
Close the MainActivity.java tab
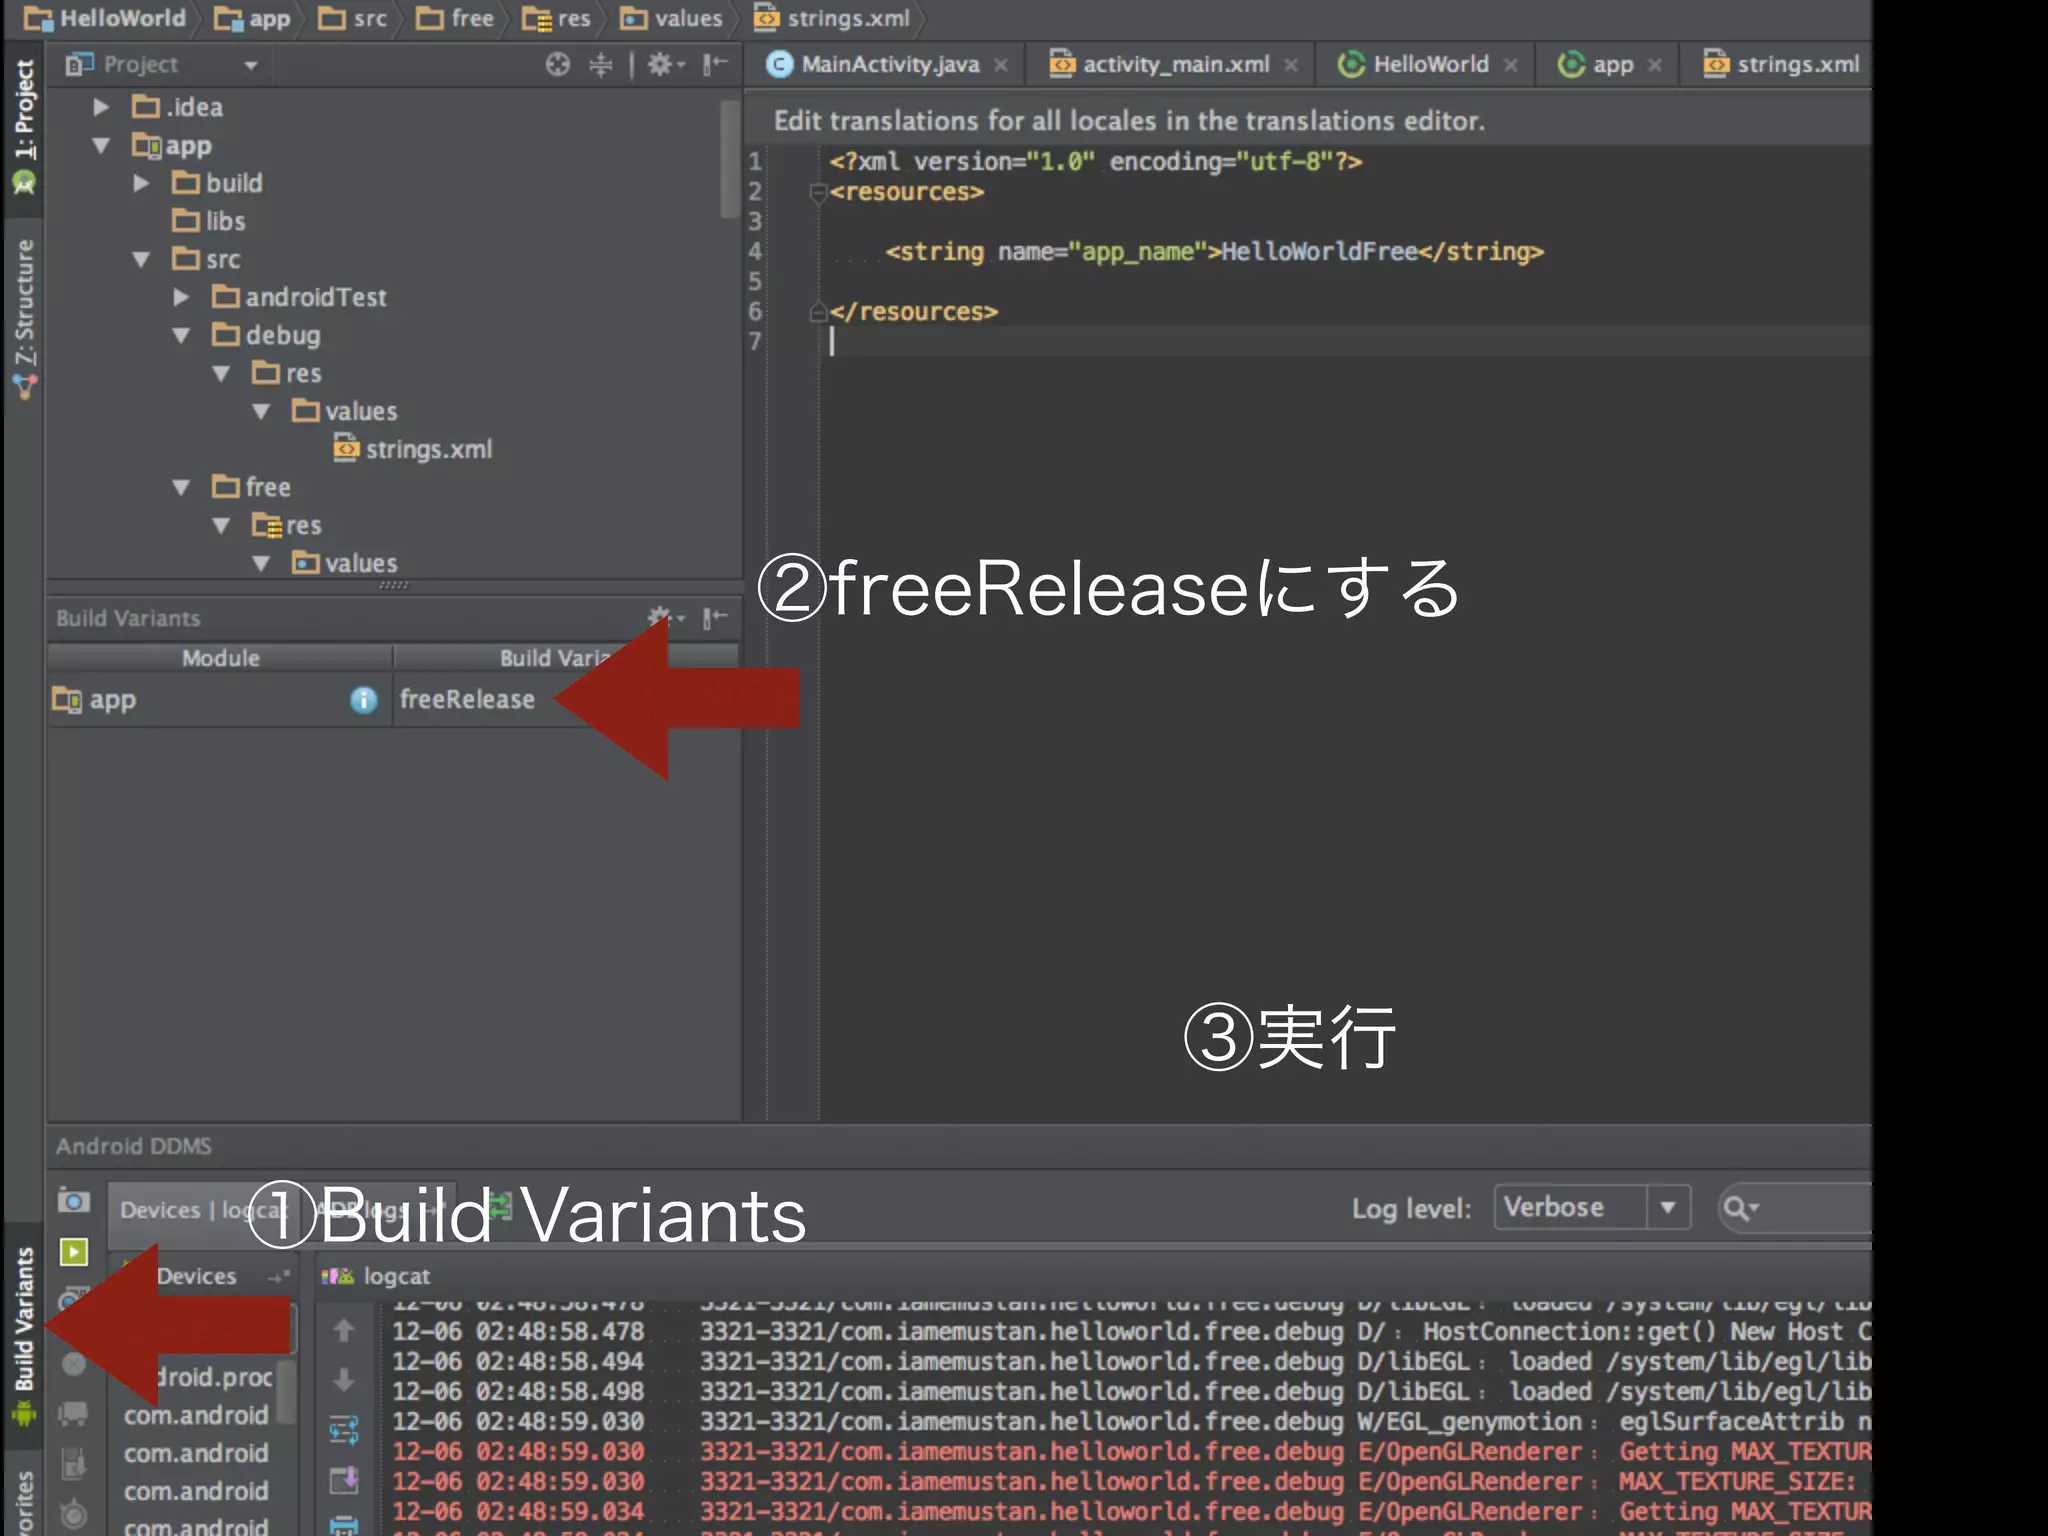1001,65
